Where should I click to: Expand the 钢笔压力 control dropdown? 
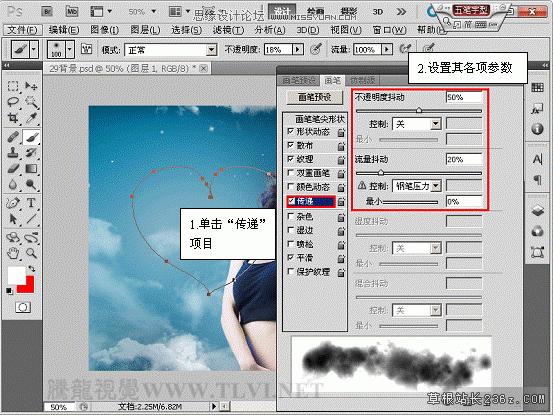[417, 186]
